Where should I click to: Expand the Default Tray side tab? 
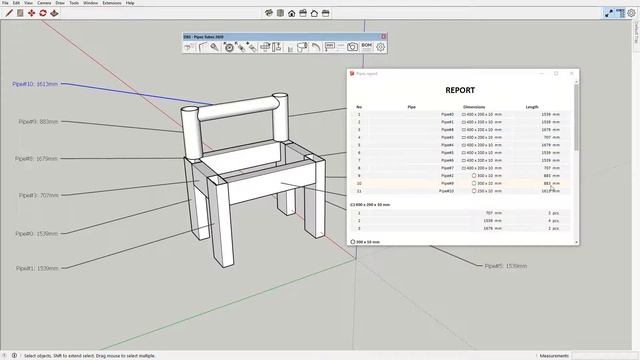(636, 33)
